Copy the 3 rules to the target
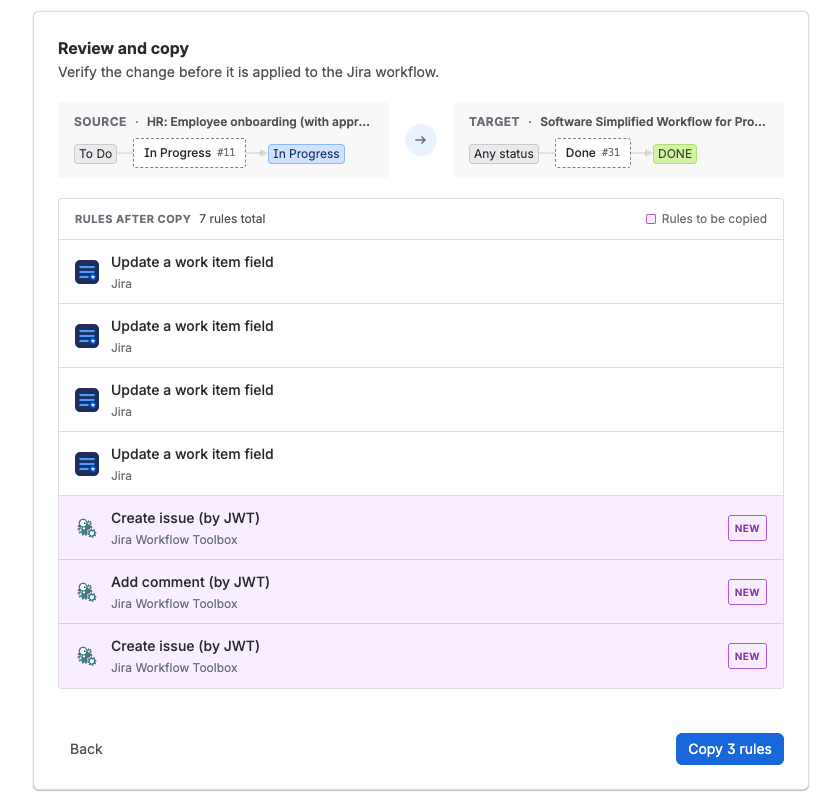This screenshot has height=804, width=832. pyautogui.click(x=730, y=749)
